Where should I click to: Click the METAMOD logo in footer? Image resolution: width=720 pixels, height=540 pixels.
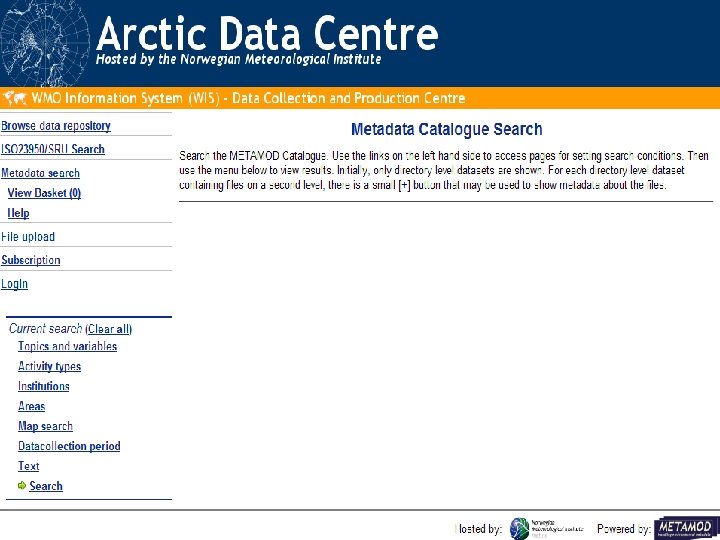pyautogui.click(x=684, y=528)
